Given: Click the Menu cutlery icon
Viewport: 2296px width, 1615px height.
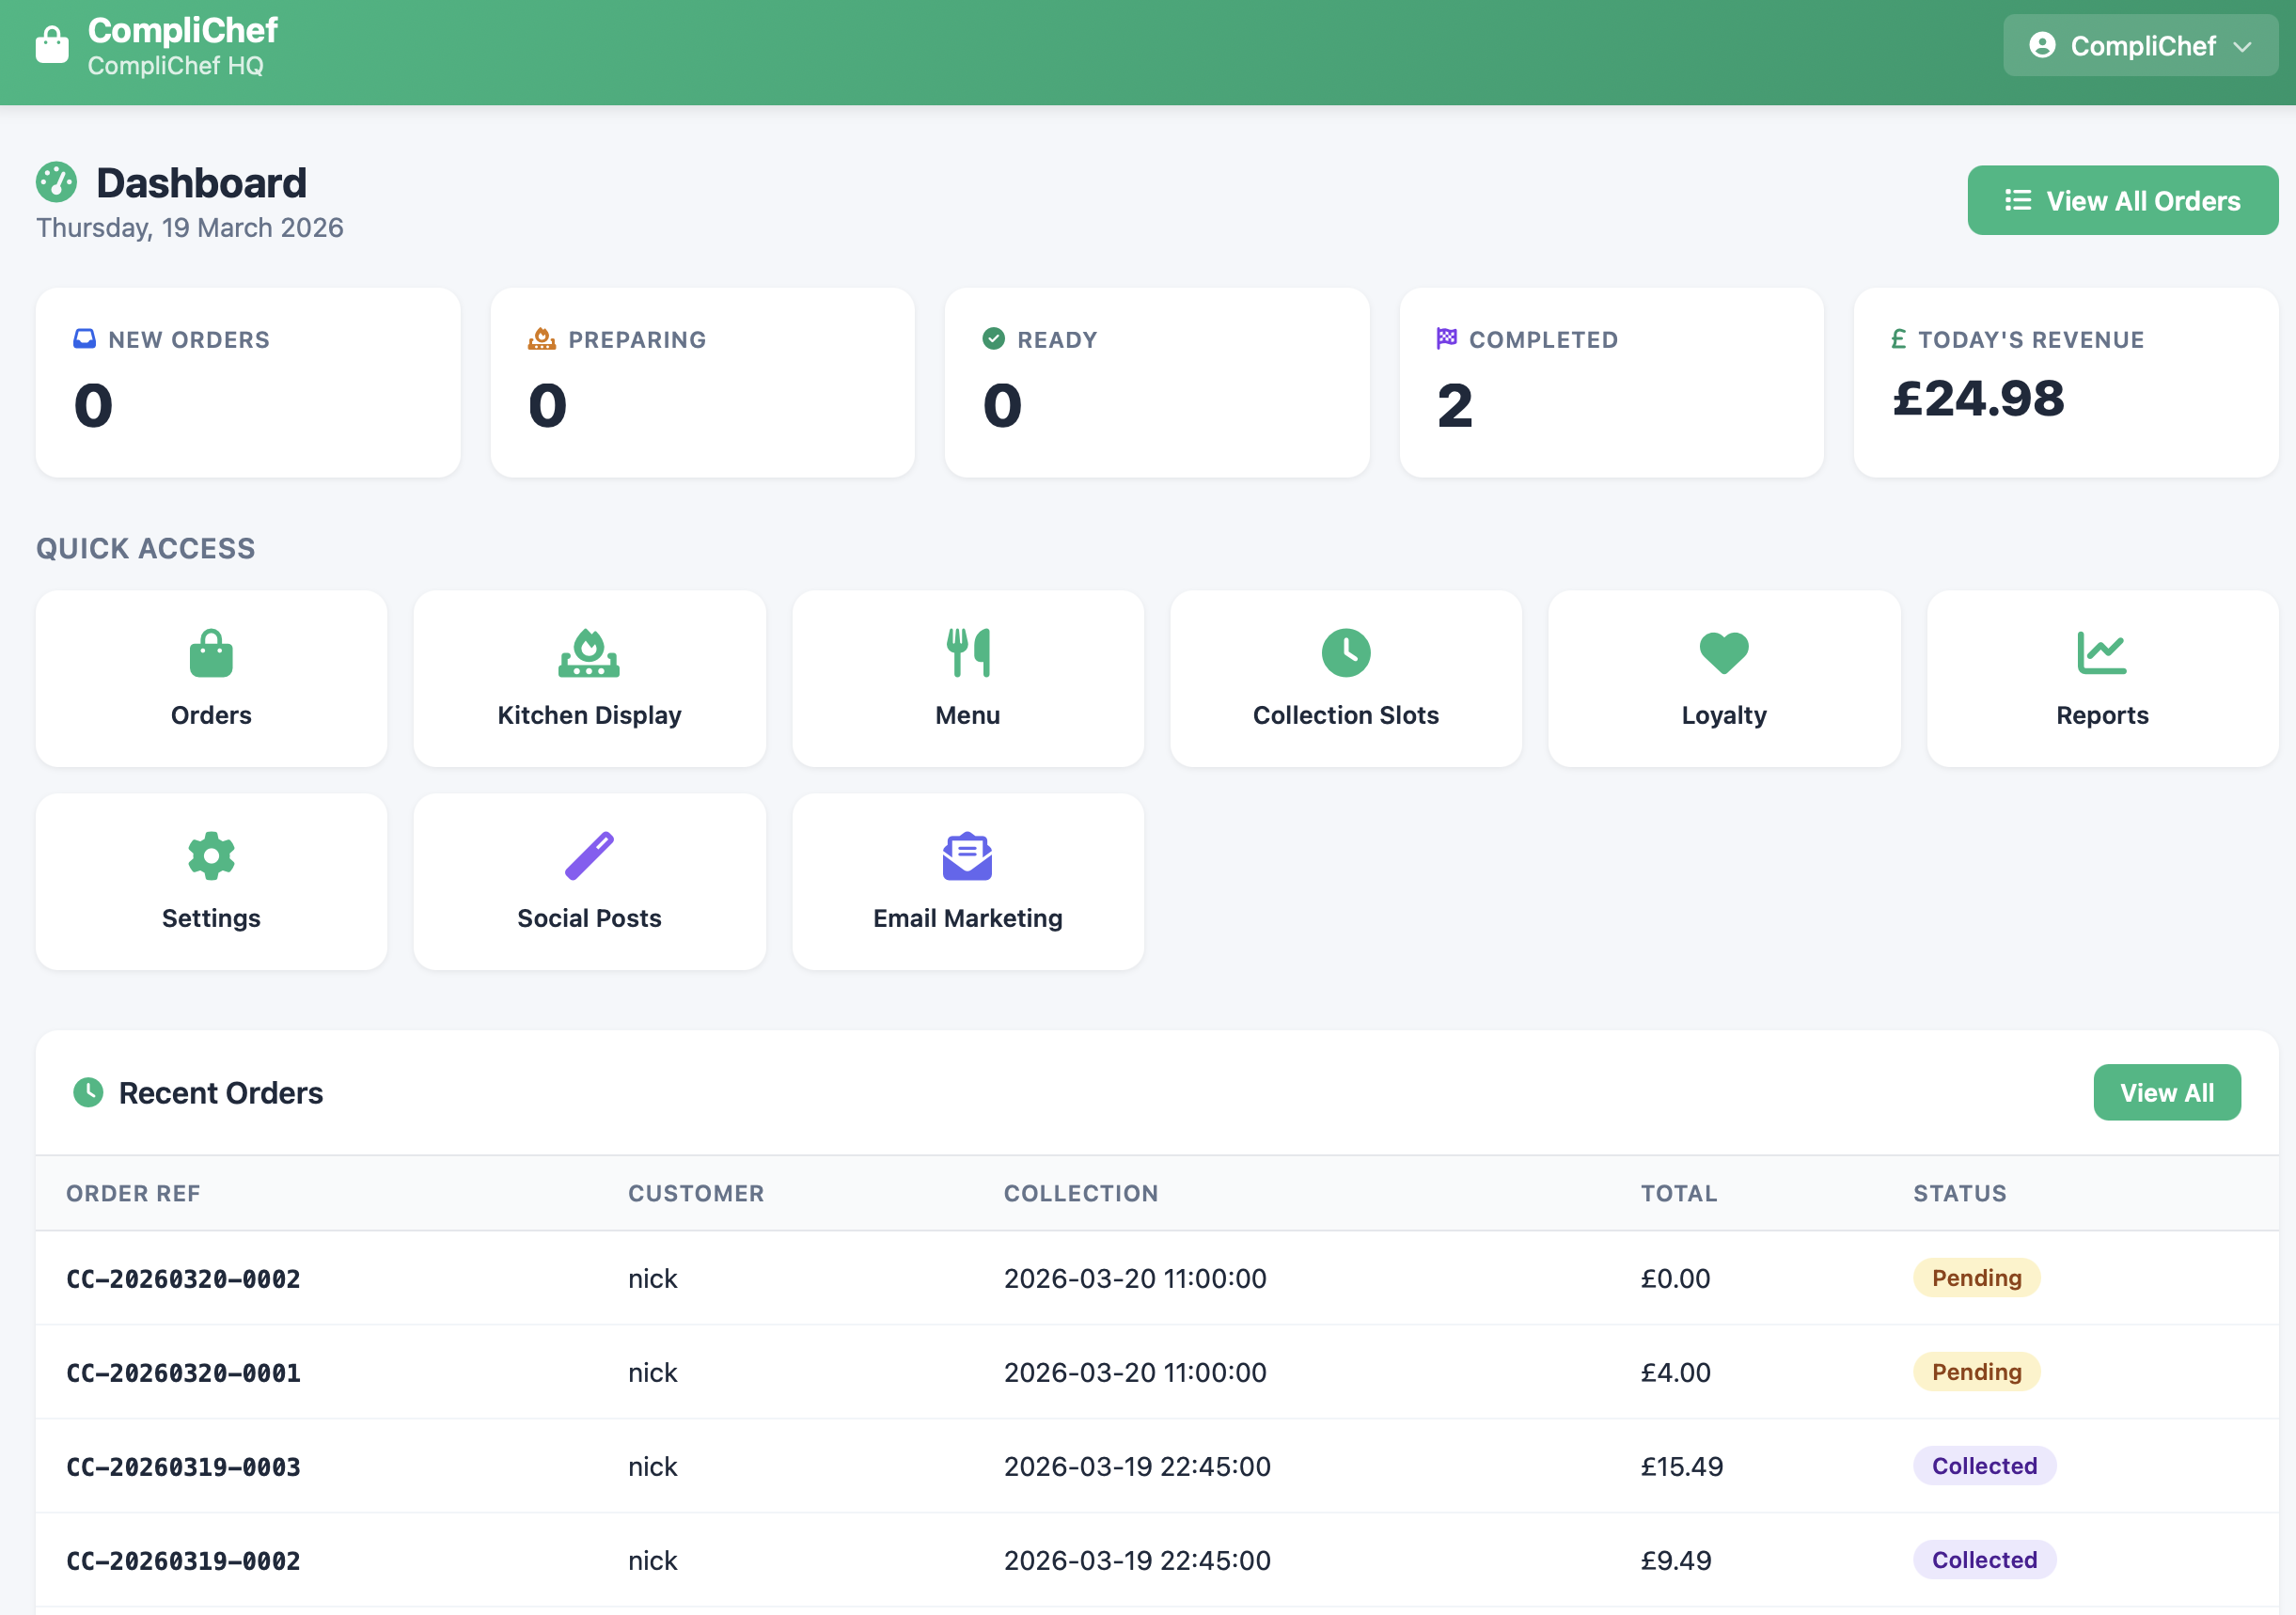Looking at the screenshot, I should click(967, 653).
